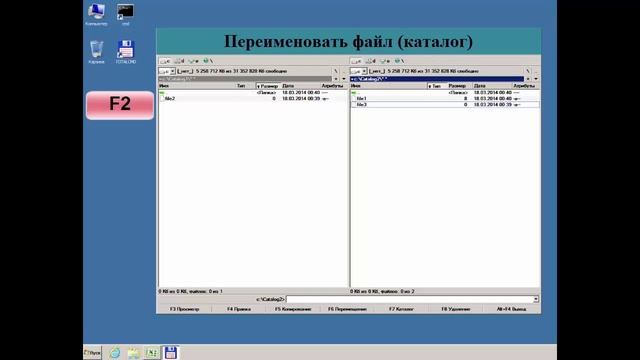Sort right panel by Тип column
640x360 pixels.
pos(437,86)
